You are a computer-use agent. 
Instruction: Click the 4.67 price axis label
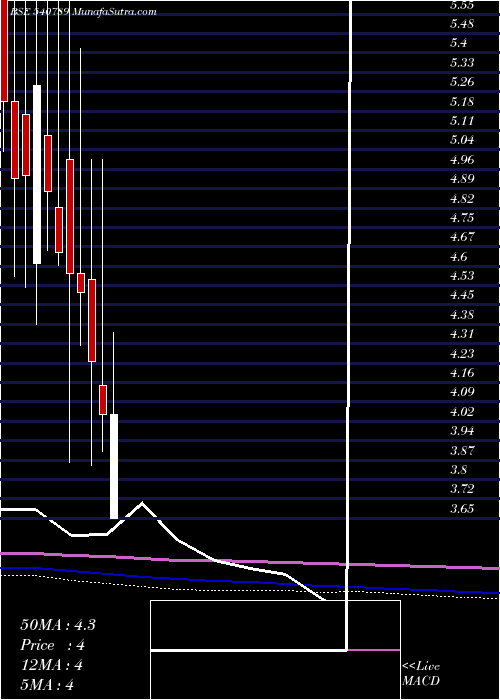point(462,237)
